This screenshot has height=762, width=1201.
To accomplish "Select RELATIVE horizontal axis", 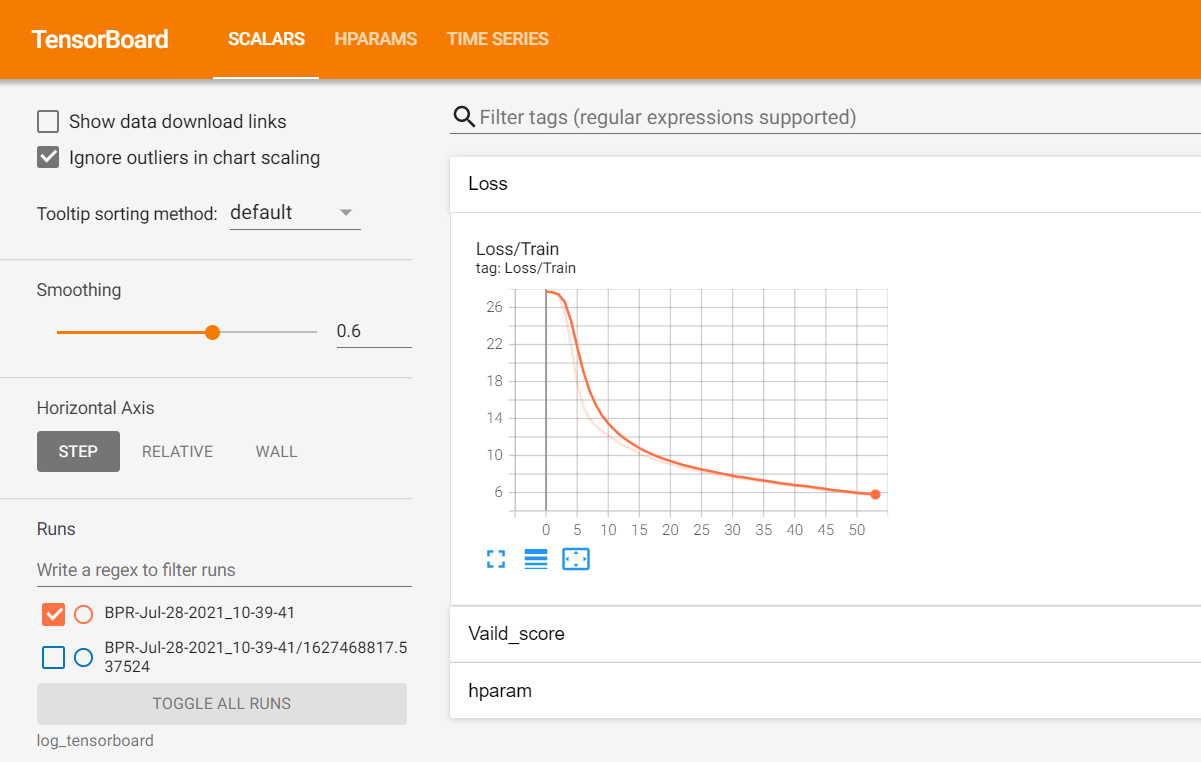I will coord(177,452).
